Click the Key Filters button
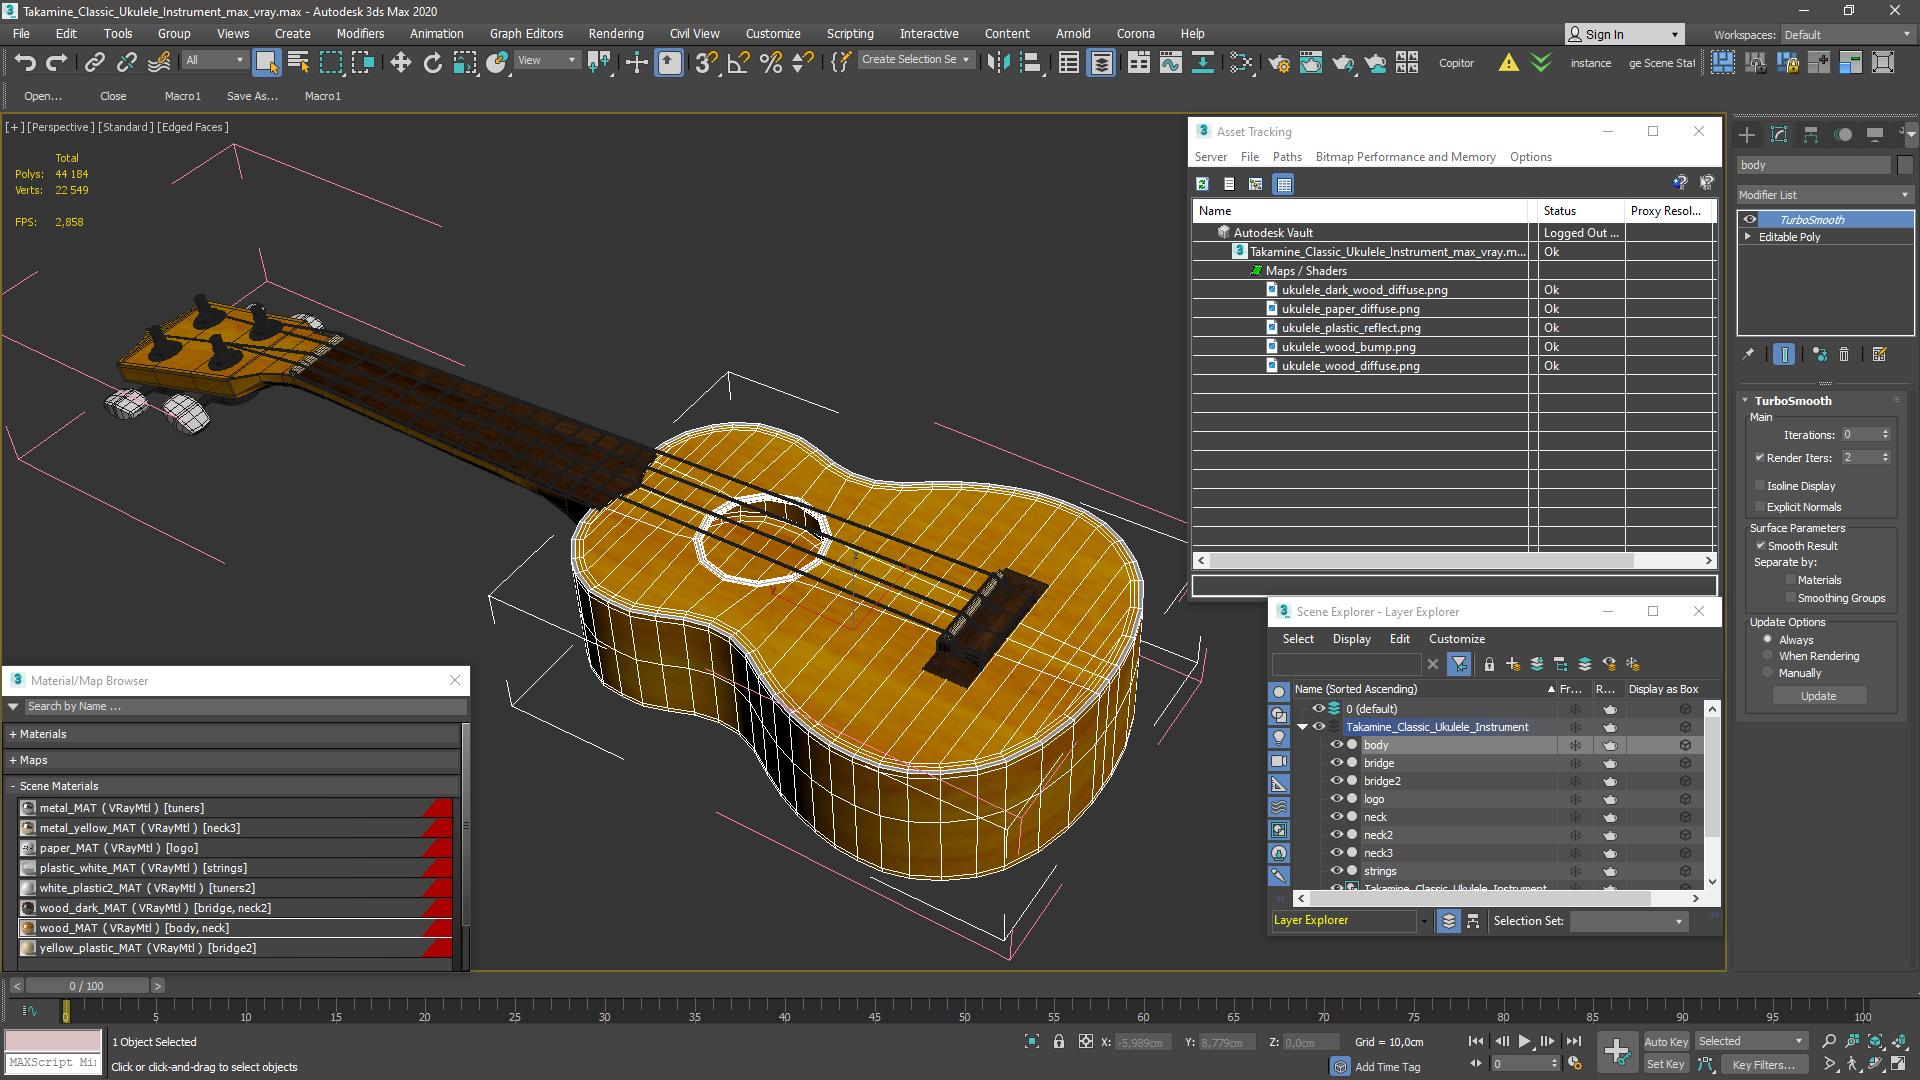Screen dimensions: 1920x1080 pos(1763,1064)
